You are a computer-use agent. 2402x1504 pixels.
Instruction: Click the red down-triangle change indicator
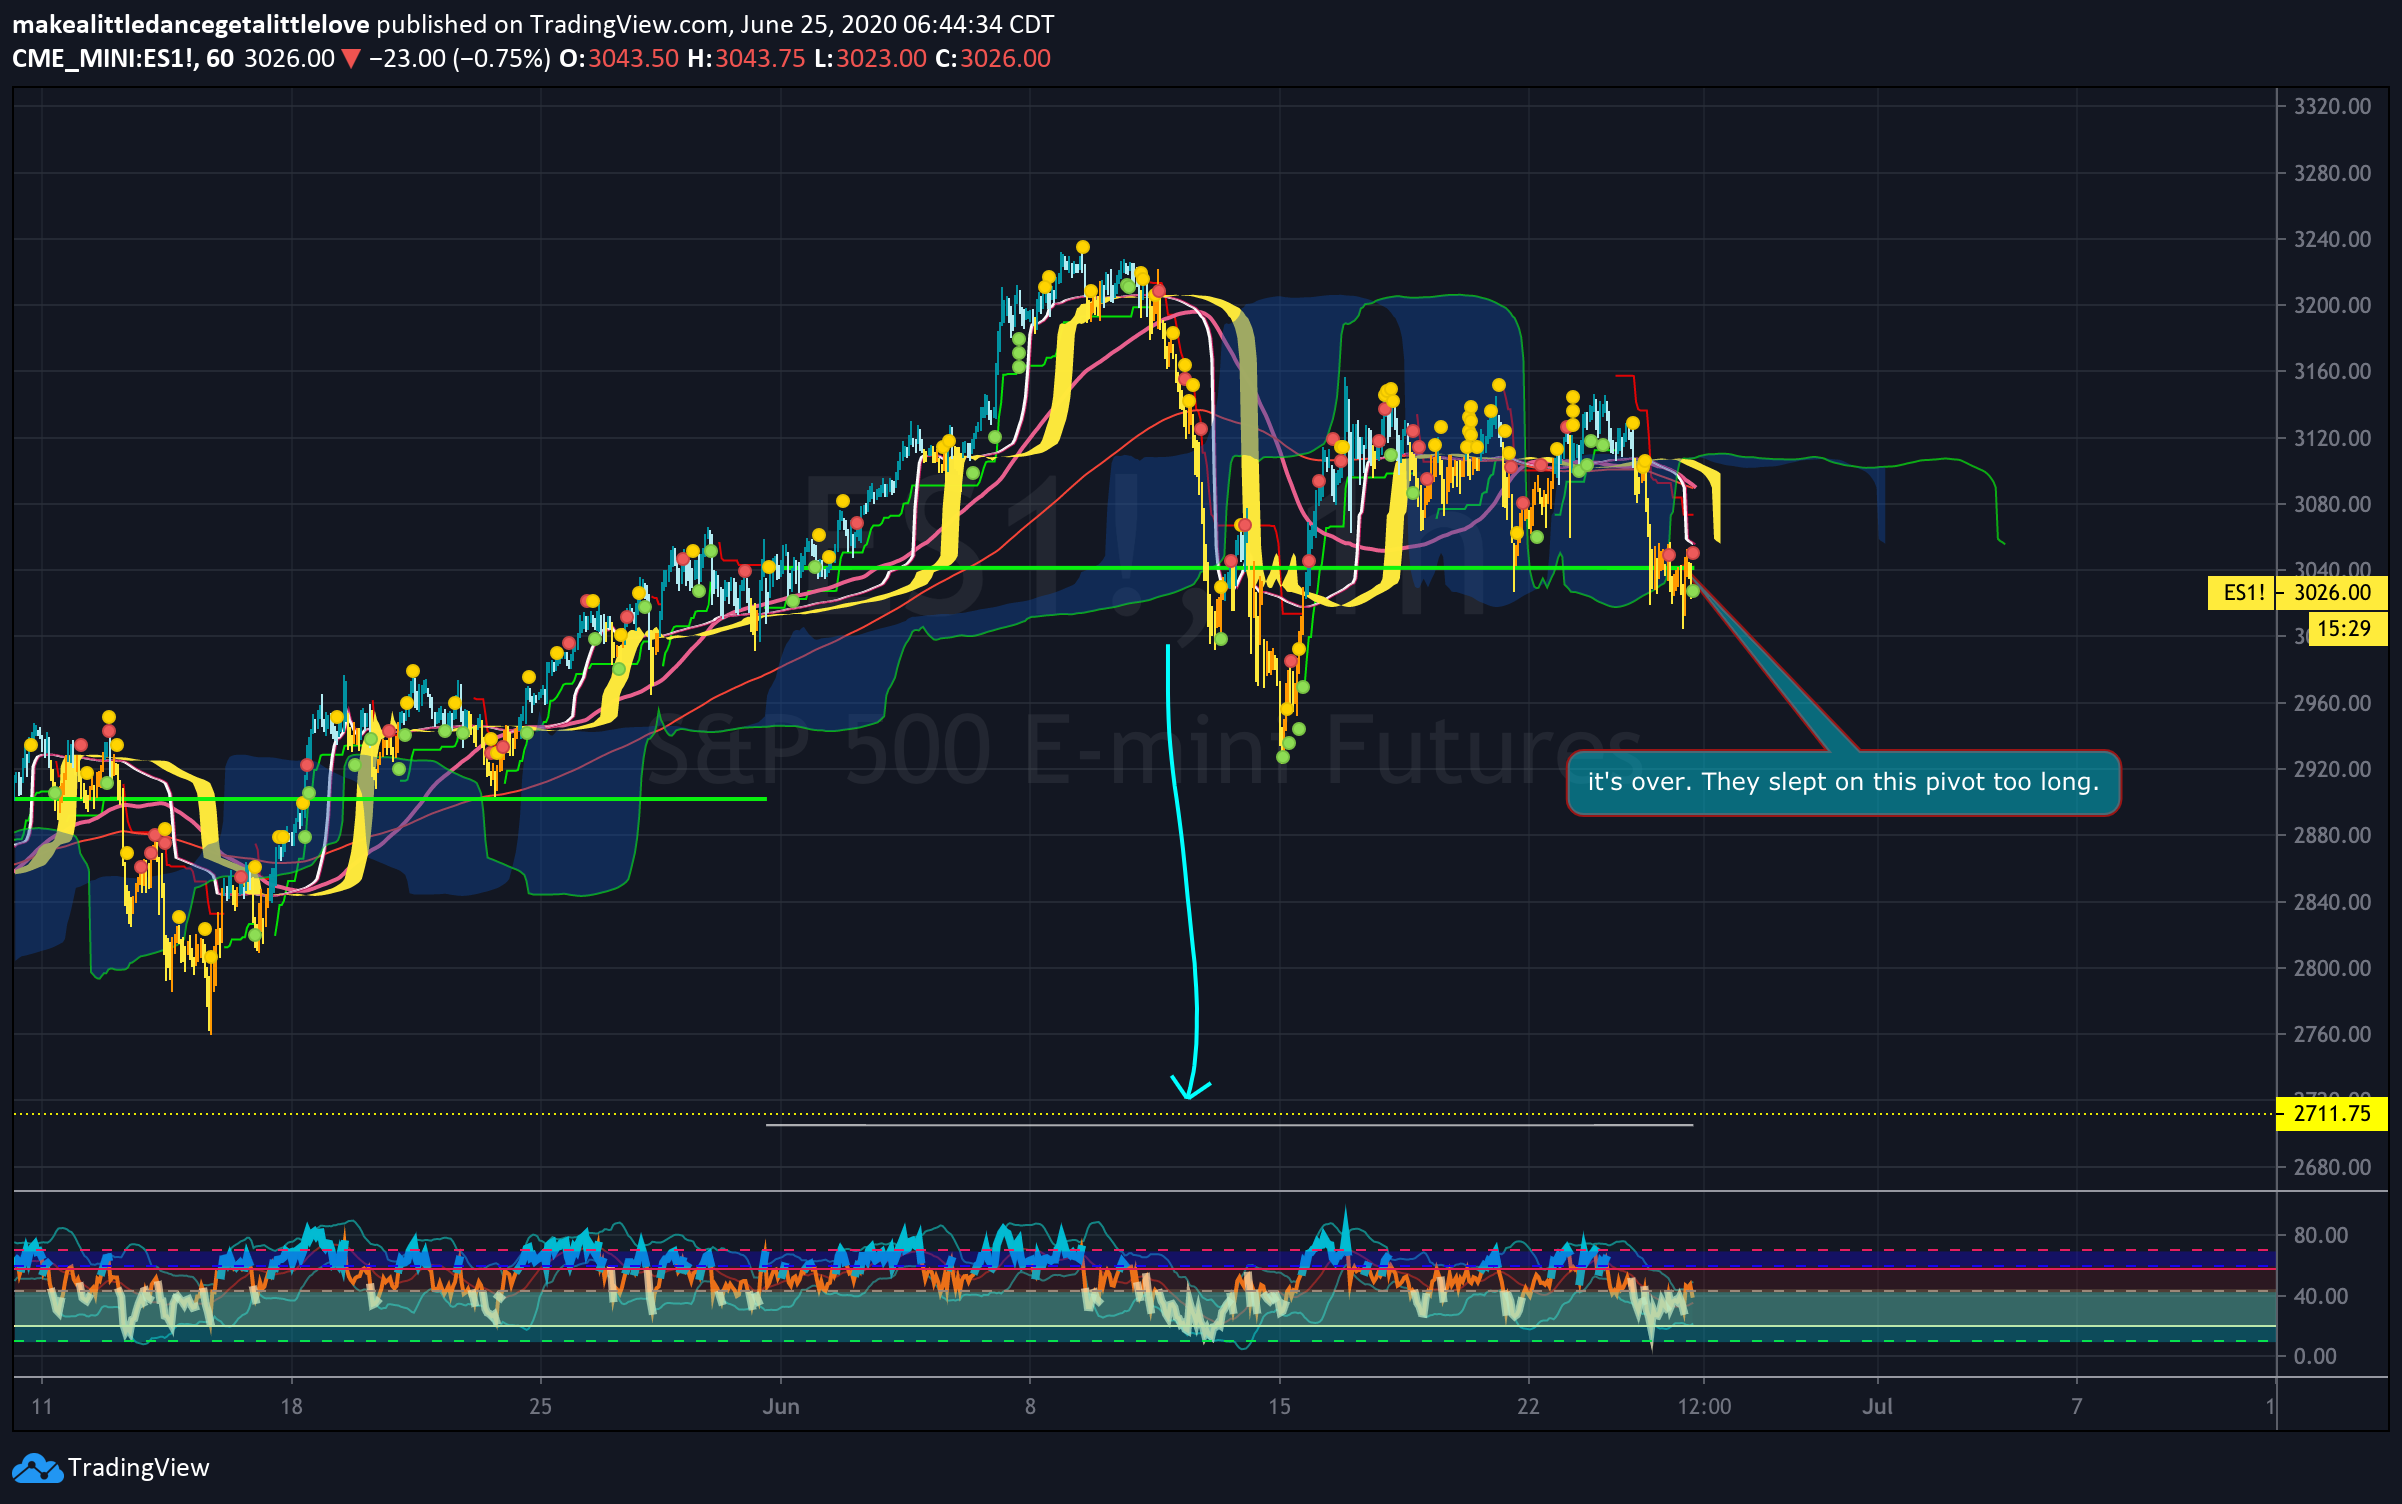coord(351,59)
